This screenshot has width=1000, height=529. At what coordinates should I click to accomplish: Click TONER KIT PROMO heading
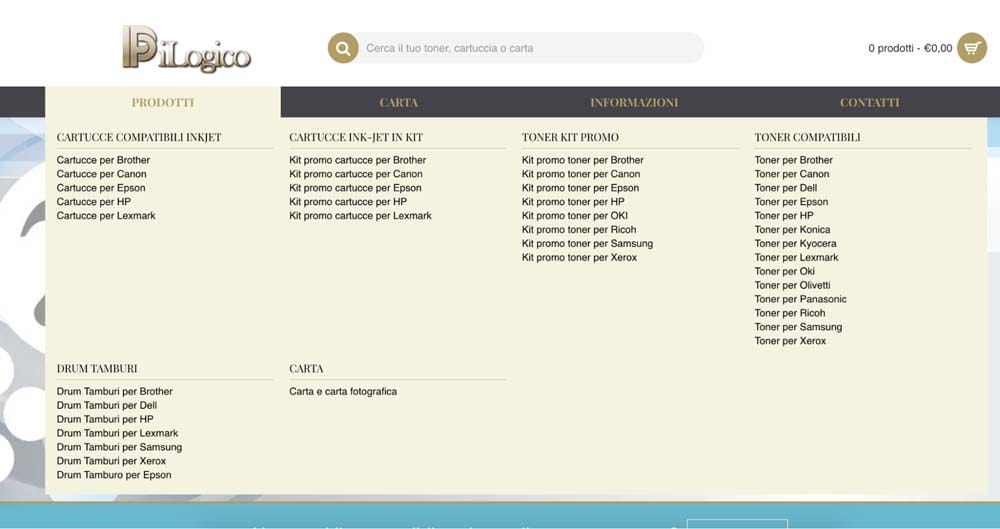(x=570, y=137)
